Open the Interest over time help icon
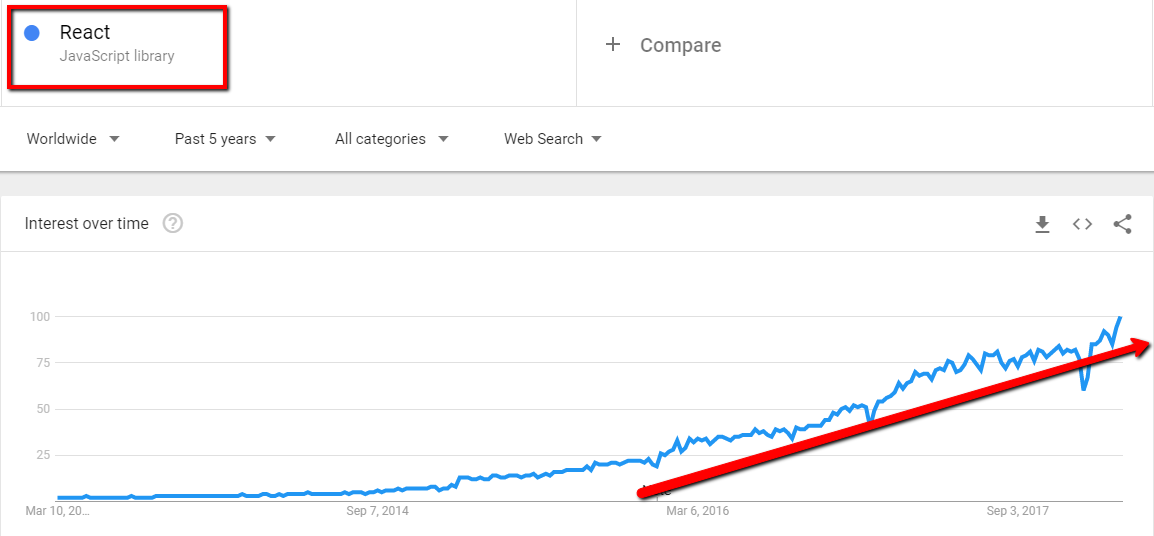The height and width of the screenshot is (536, 1154). click(x=173, y=224)
